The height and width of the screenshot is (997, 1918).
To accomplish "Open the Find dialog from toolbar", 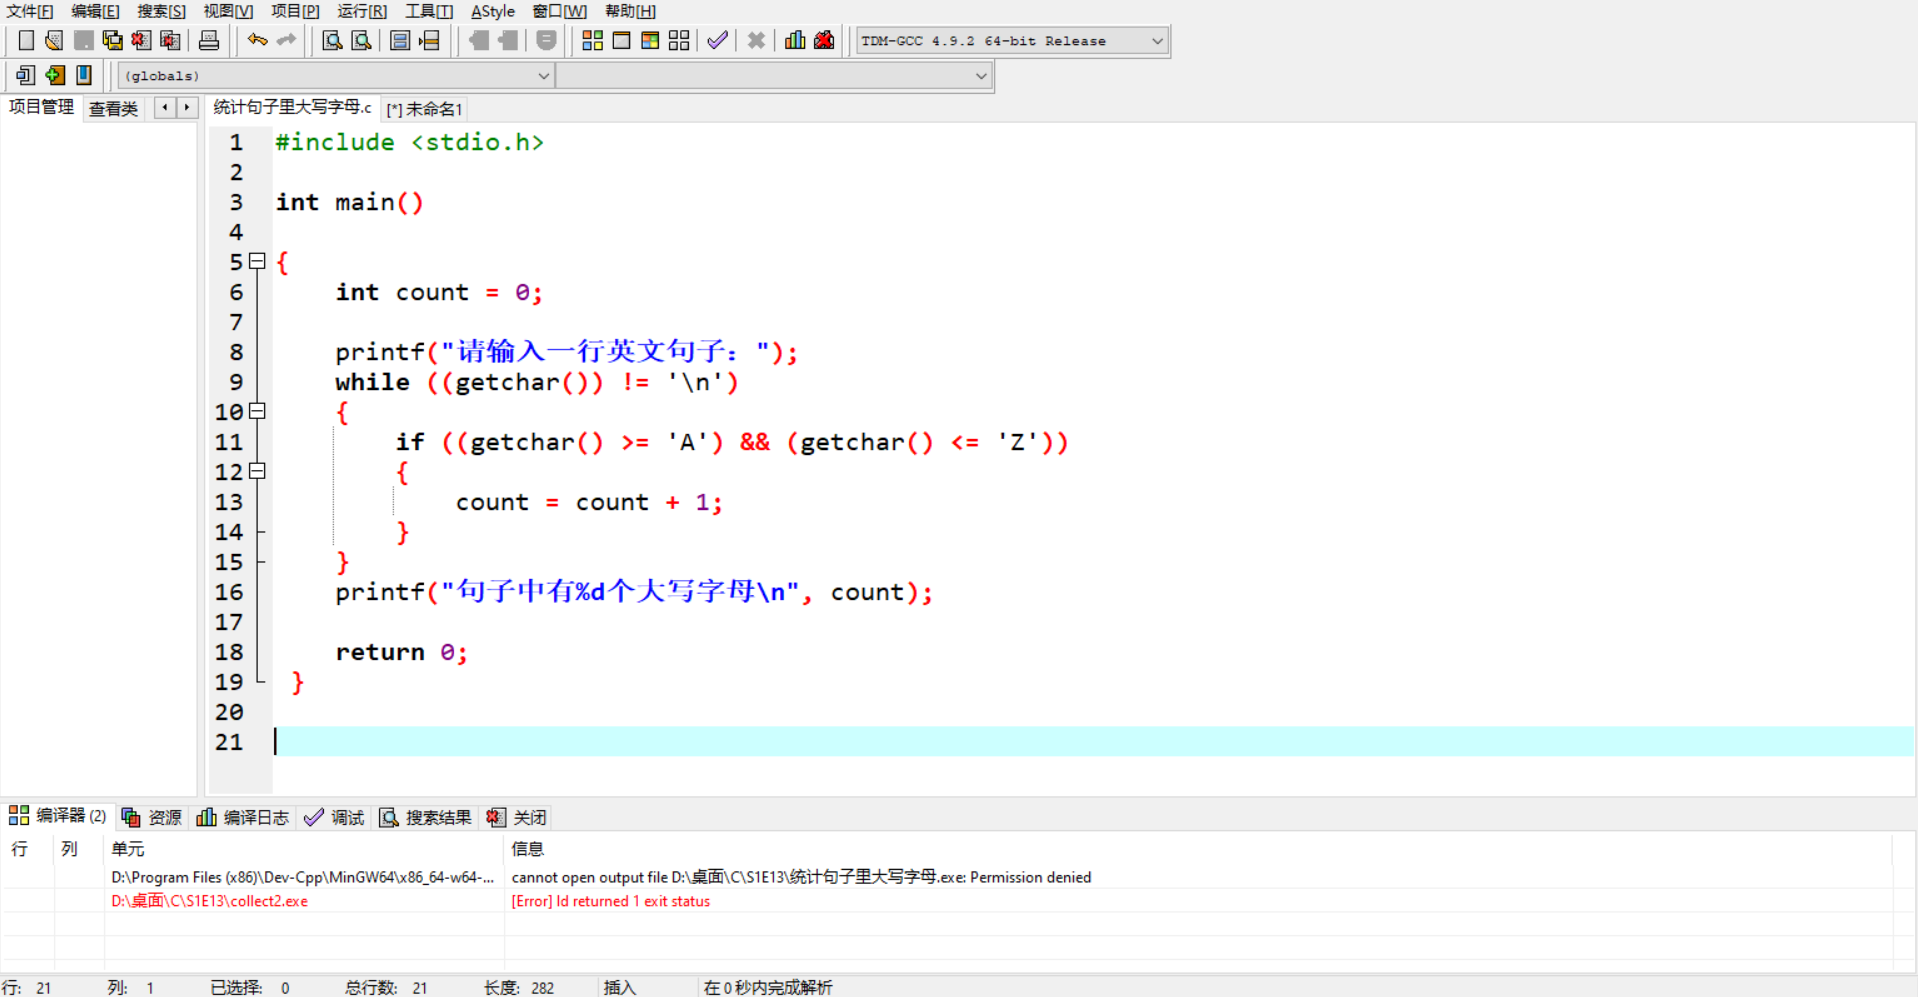I will tap(331, 40).
